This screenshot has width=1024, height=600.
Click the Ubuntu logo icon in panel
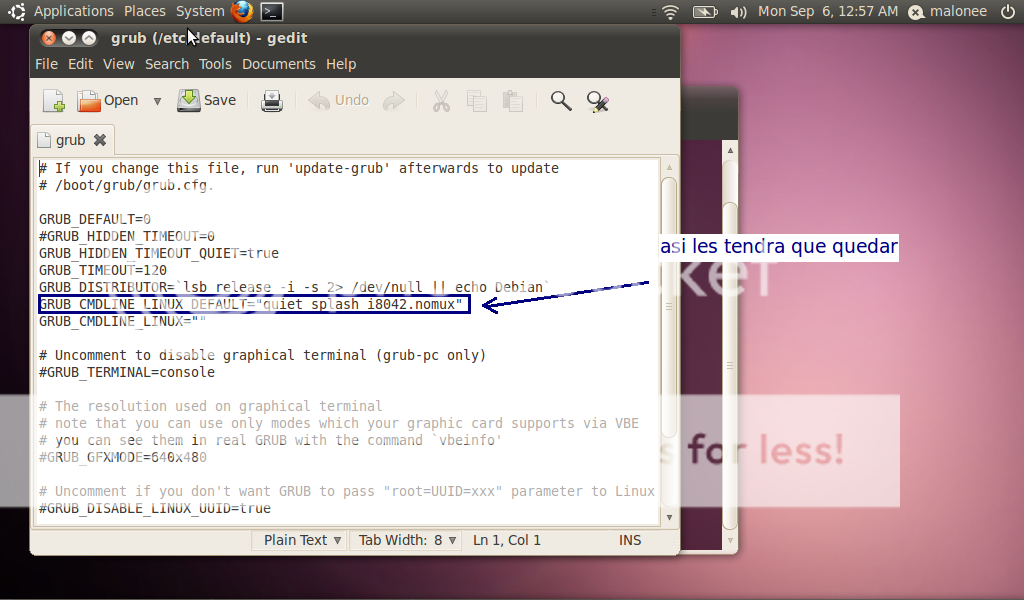click(16, 11)
